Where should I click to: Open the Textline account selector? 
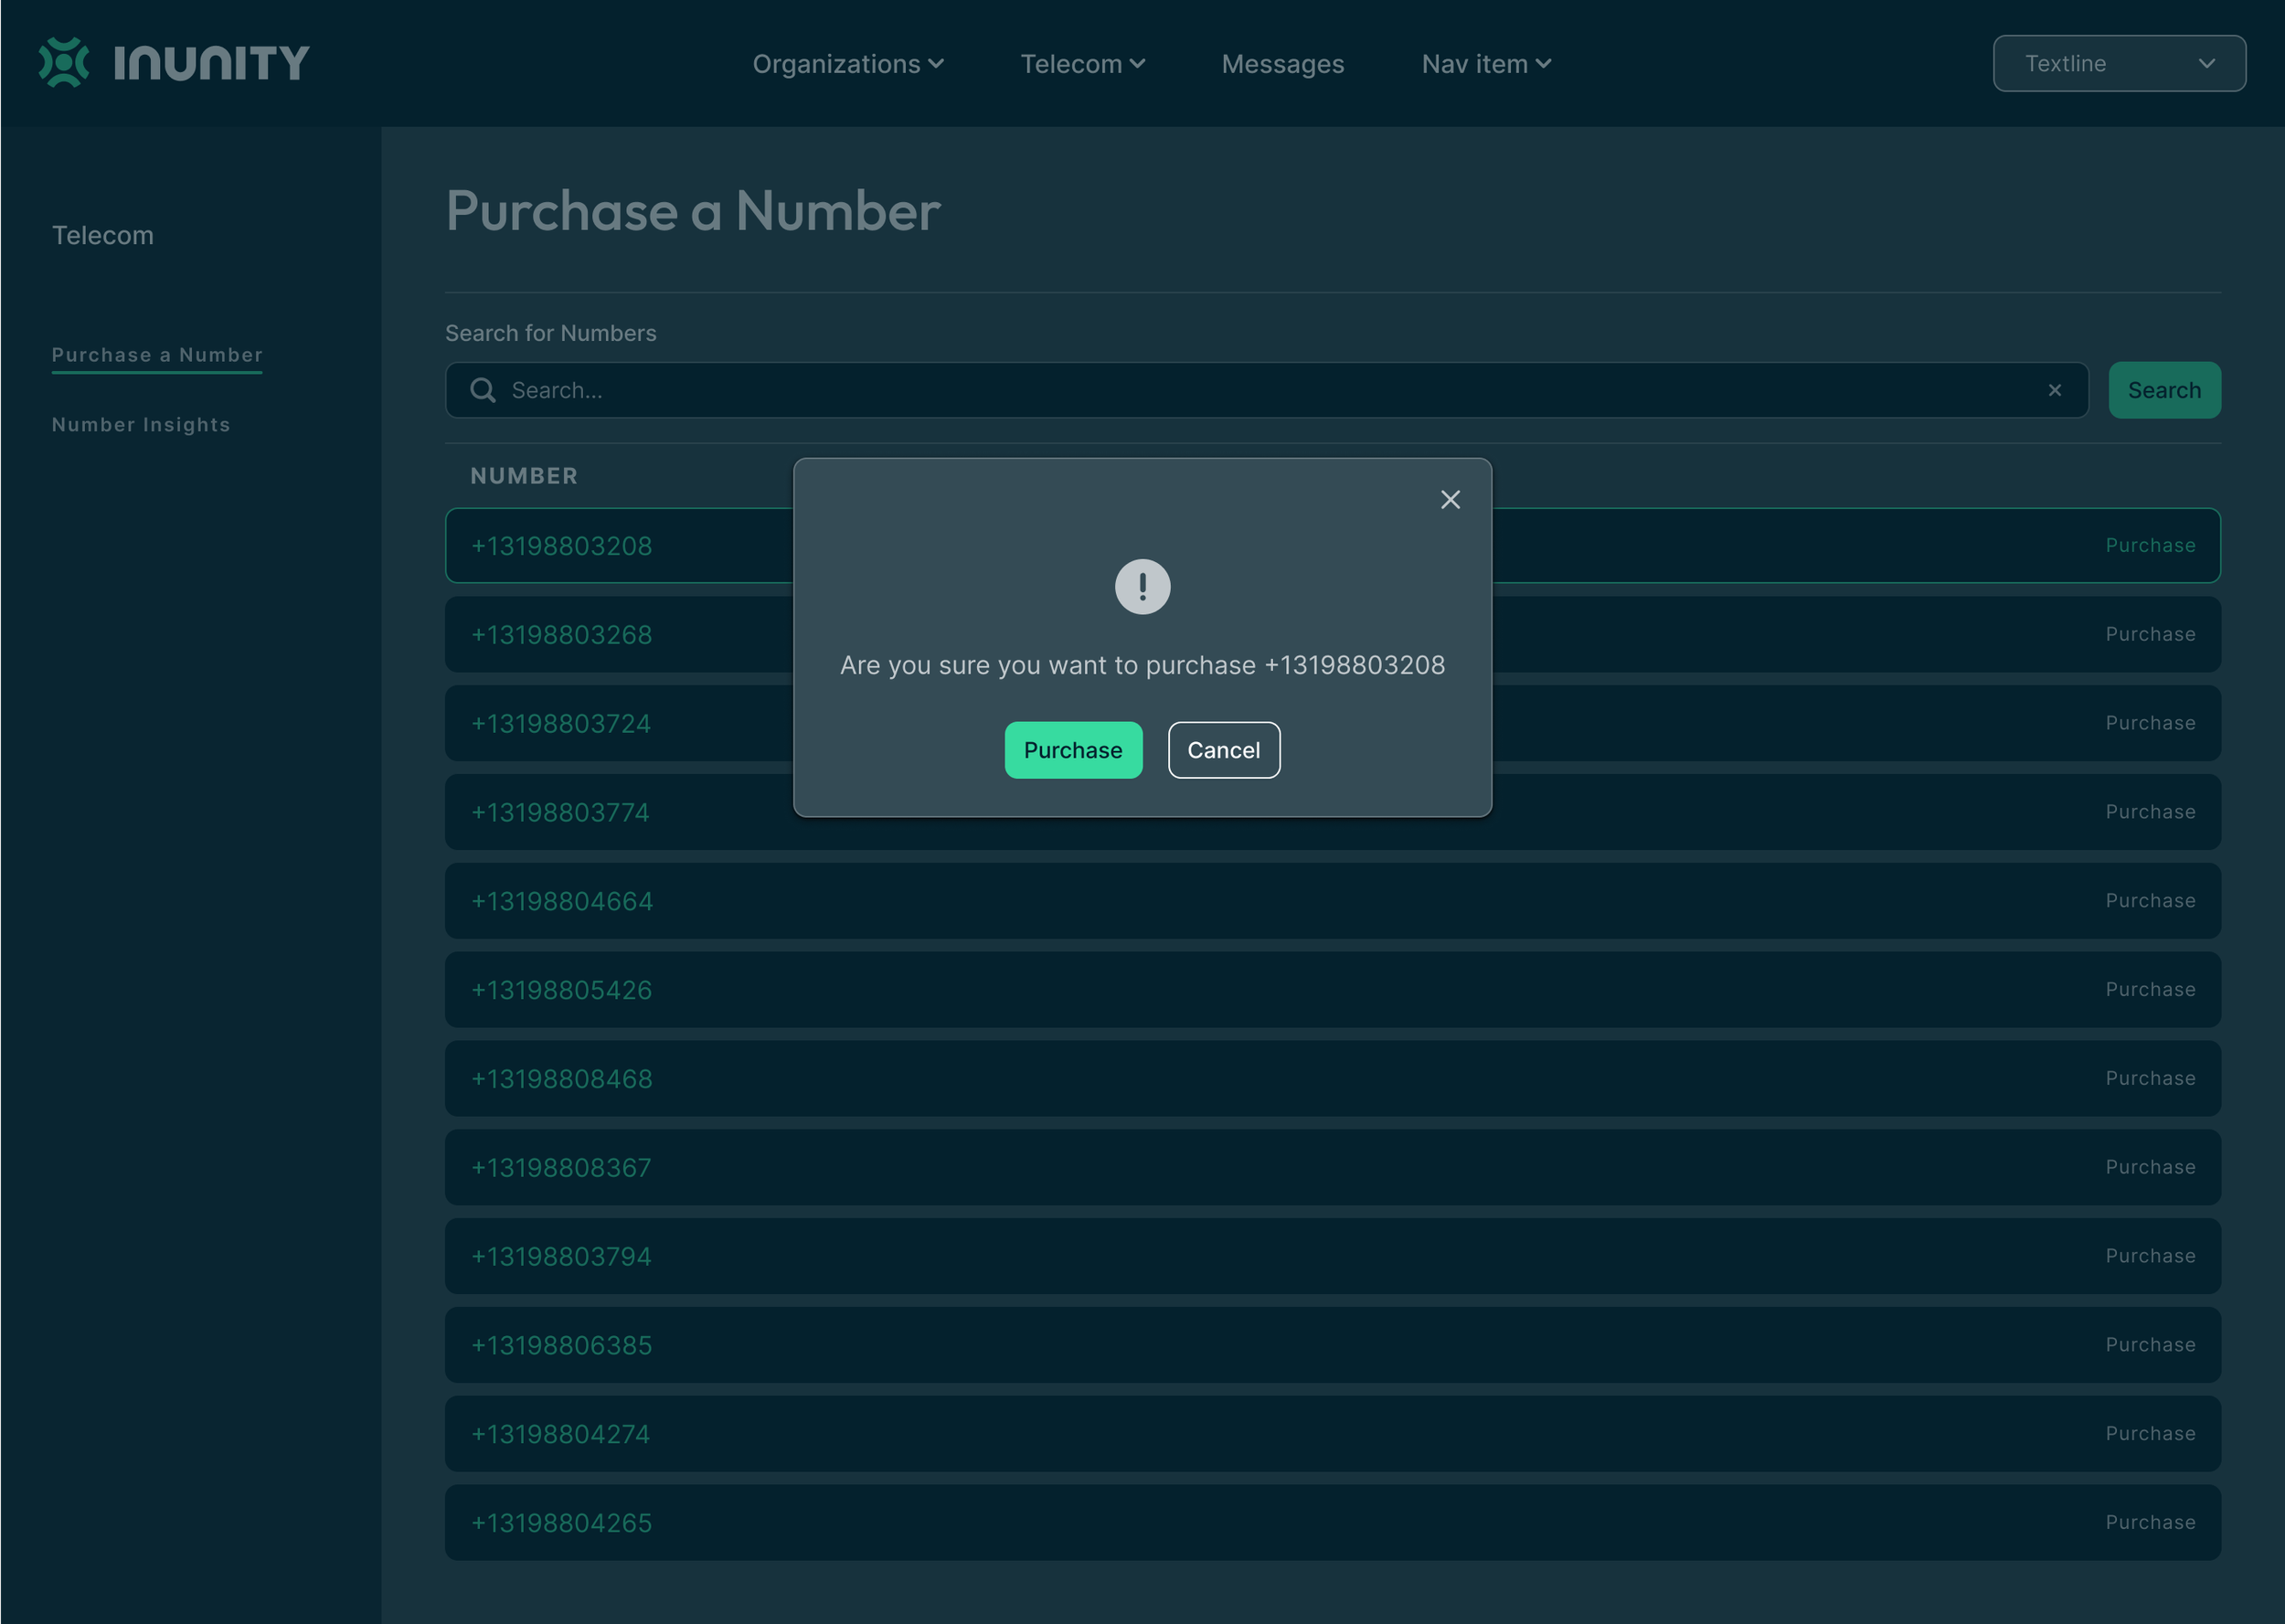click(2118, 64)
